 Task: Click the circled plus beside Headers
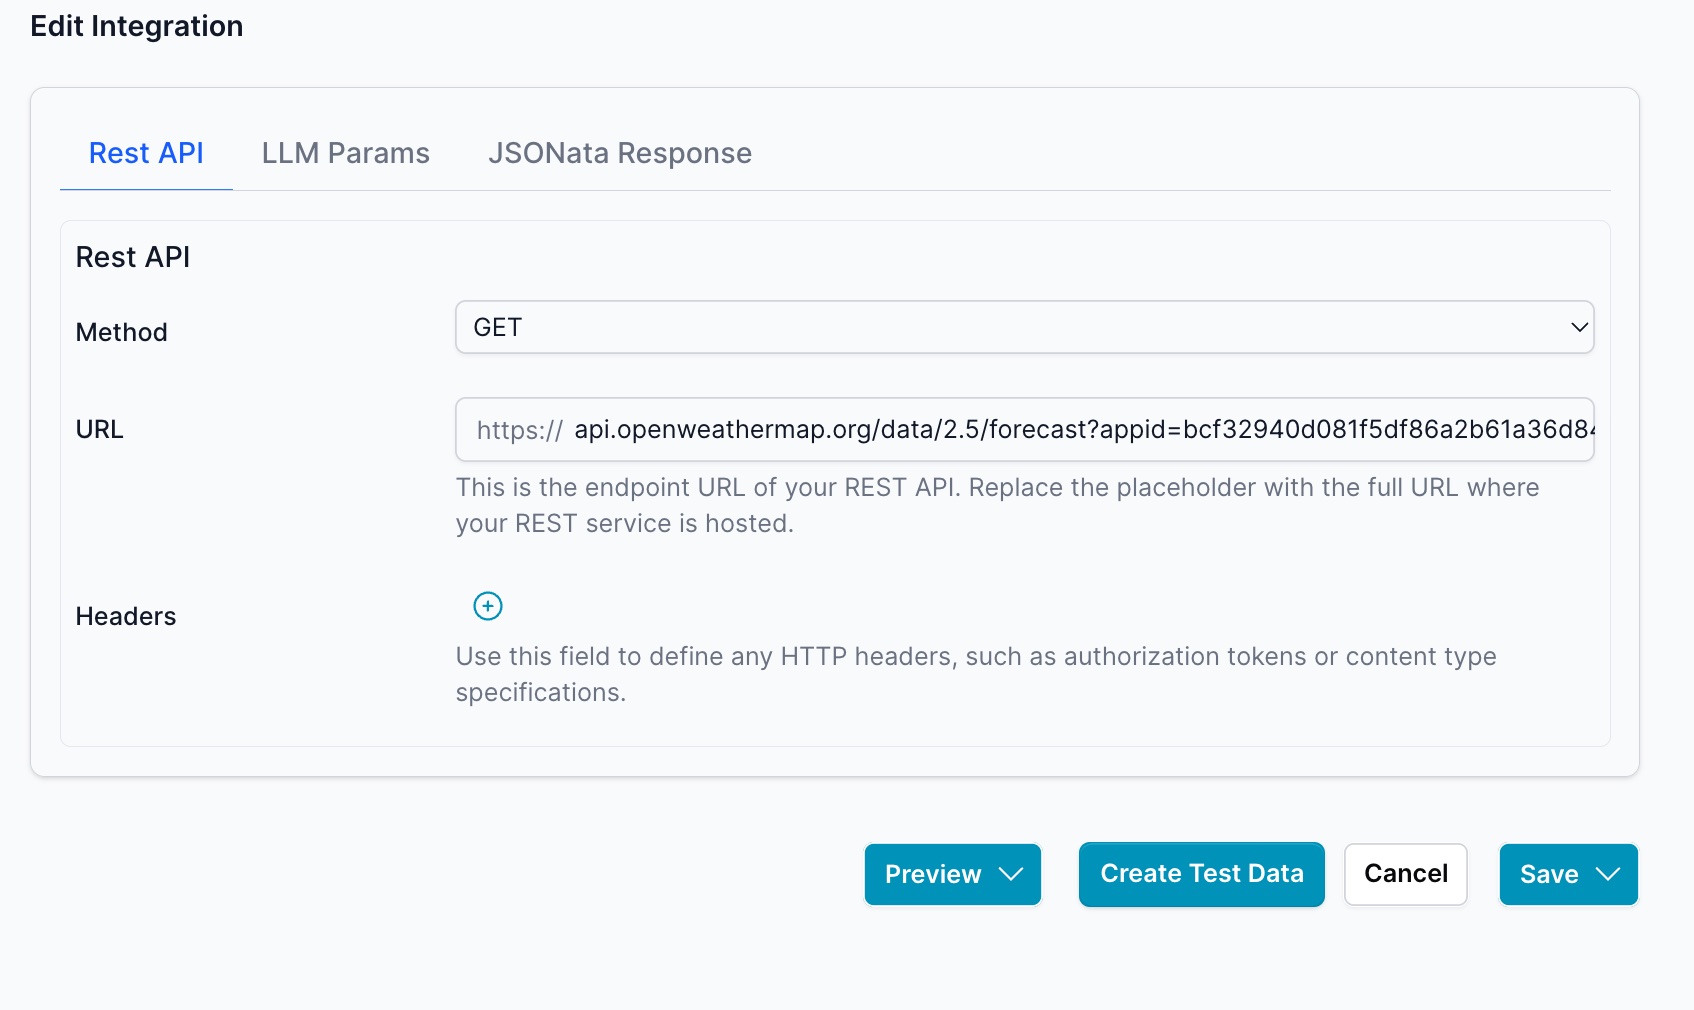[x=487, y=605]
